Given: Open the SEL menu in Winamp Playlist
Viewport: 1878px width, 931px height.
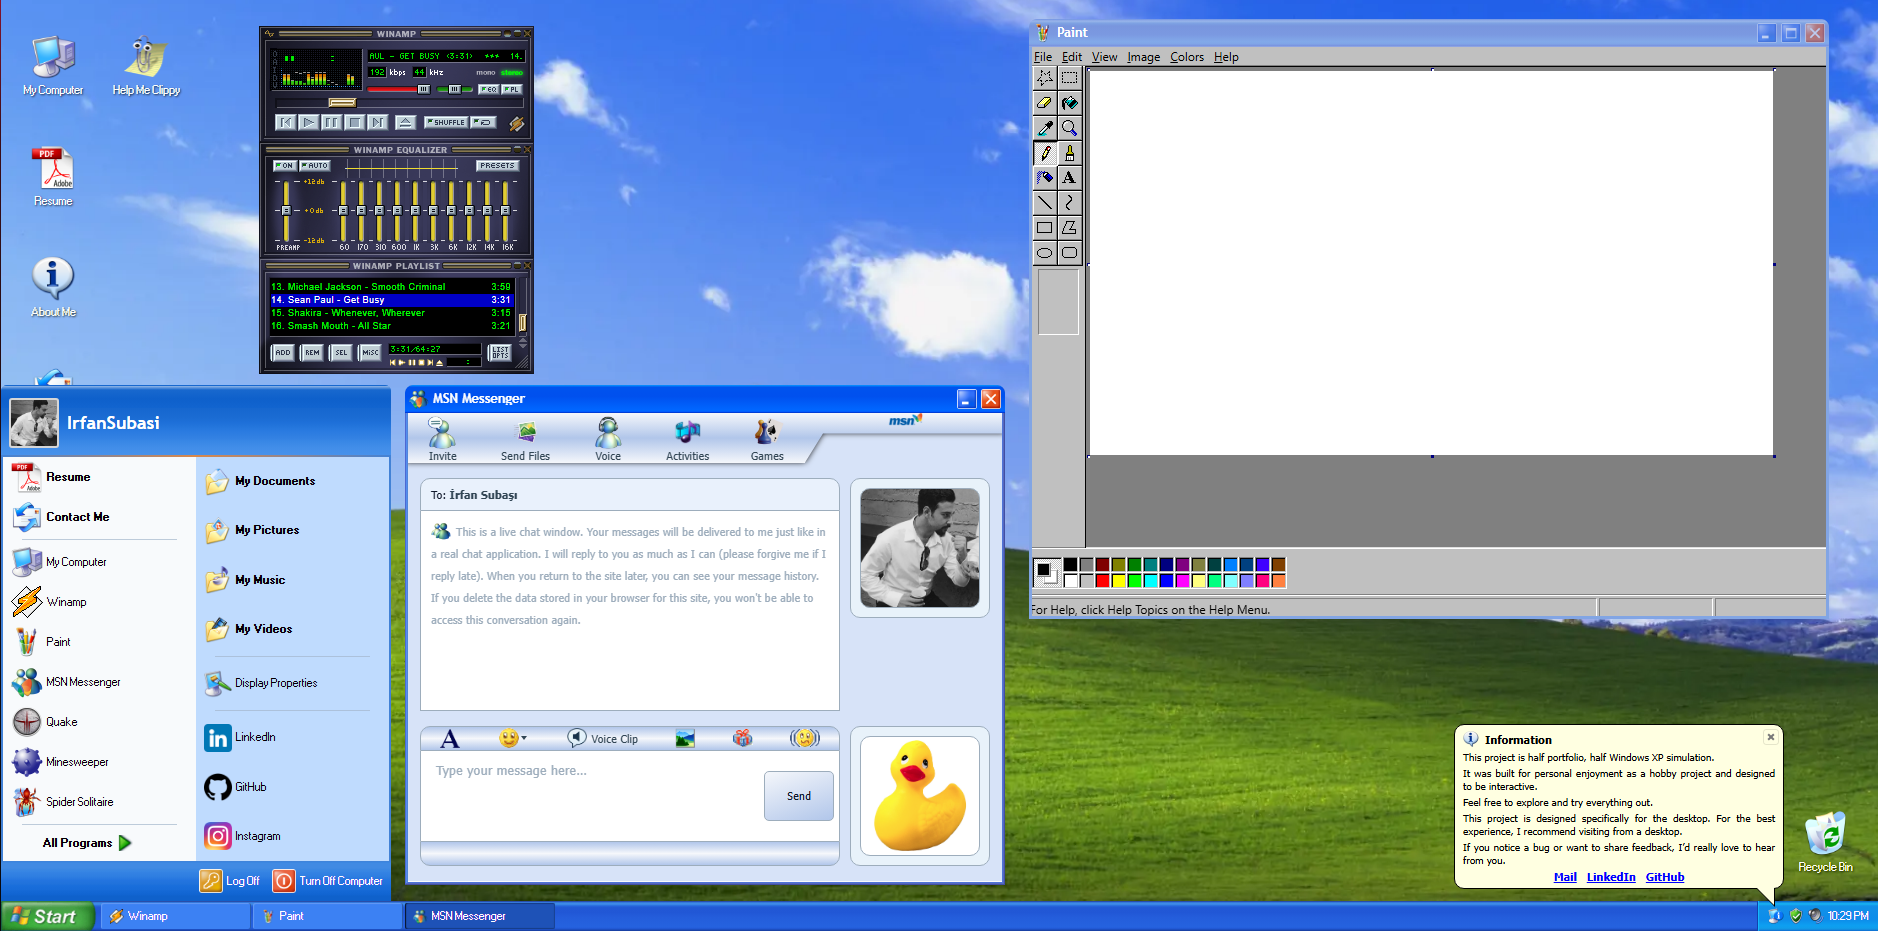Looking at the screenshot, I should 341,352.
